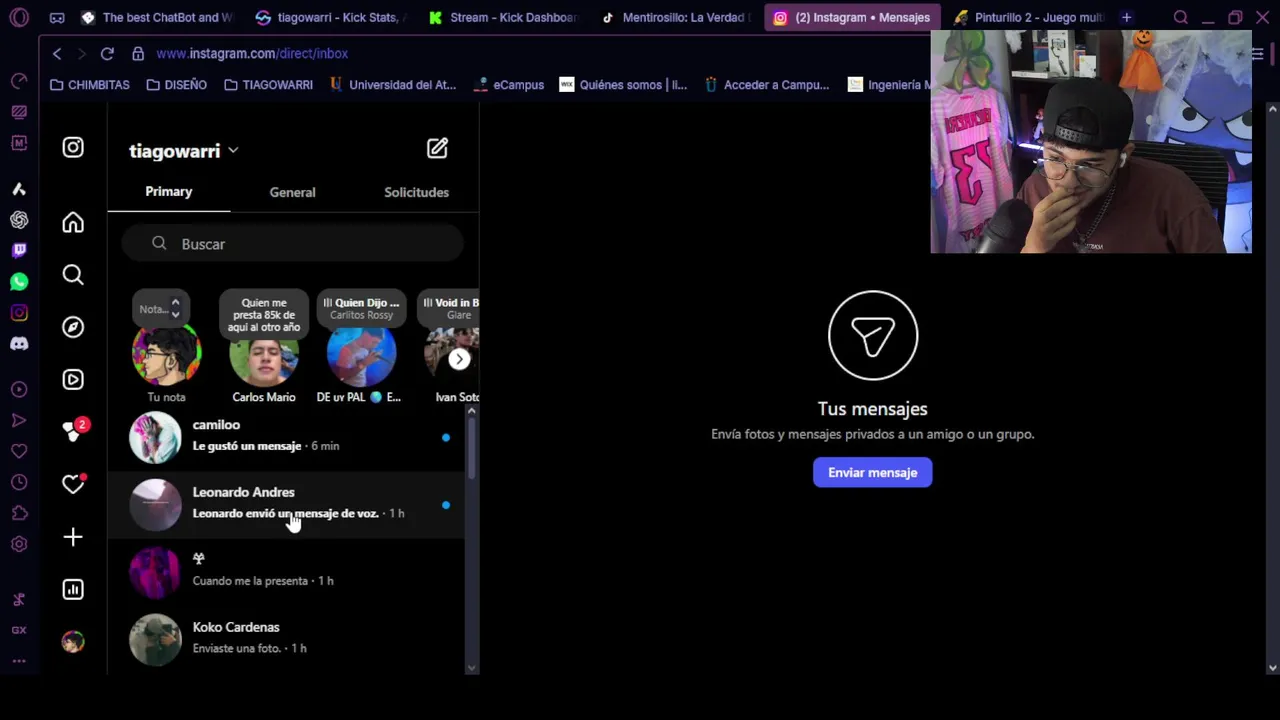The image size is (1280, 720).
Task: Open Twitch in Opera sidebar
Action: click(19, 250)
